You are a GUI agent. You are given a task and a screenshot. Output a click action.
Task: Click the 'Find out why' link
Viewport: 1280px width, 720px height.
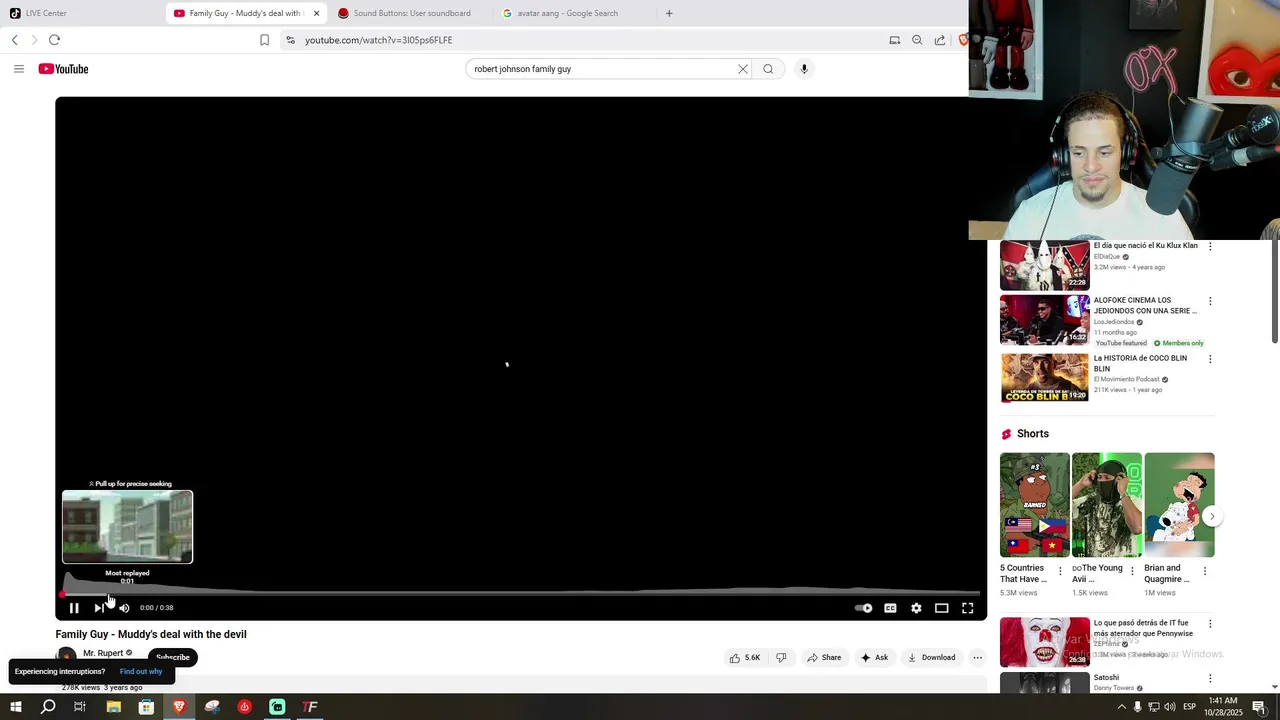pos(141,672)
